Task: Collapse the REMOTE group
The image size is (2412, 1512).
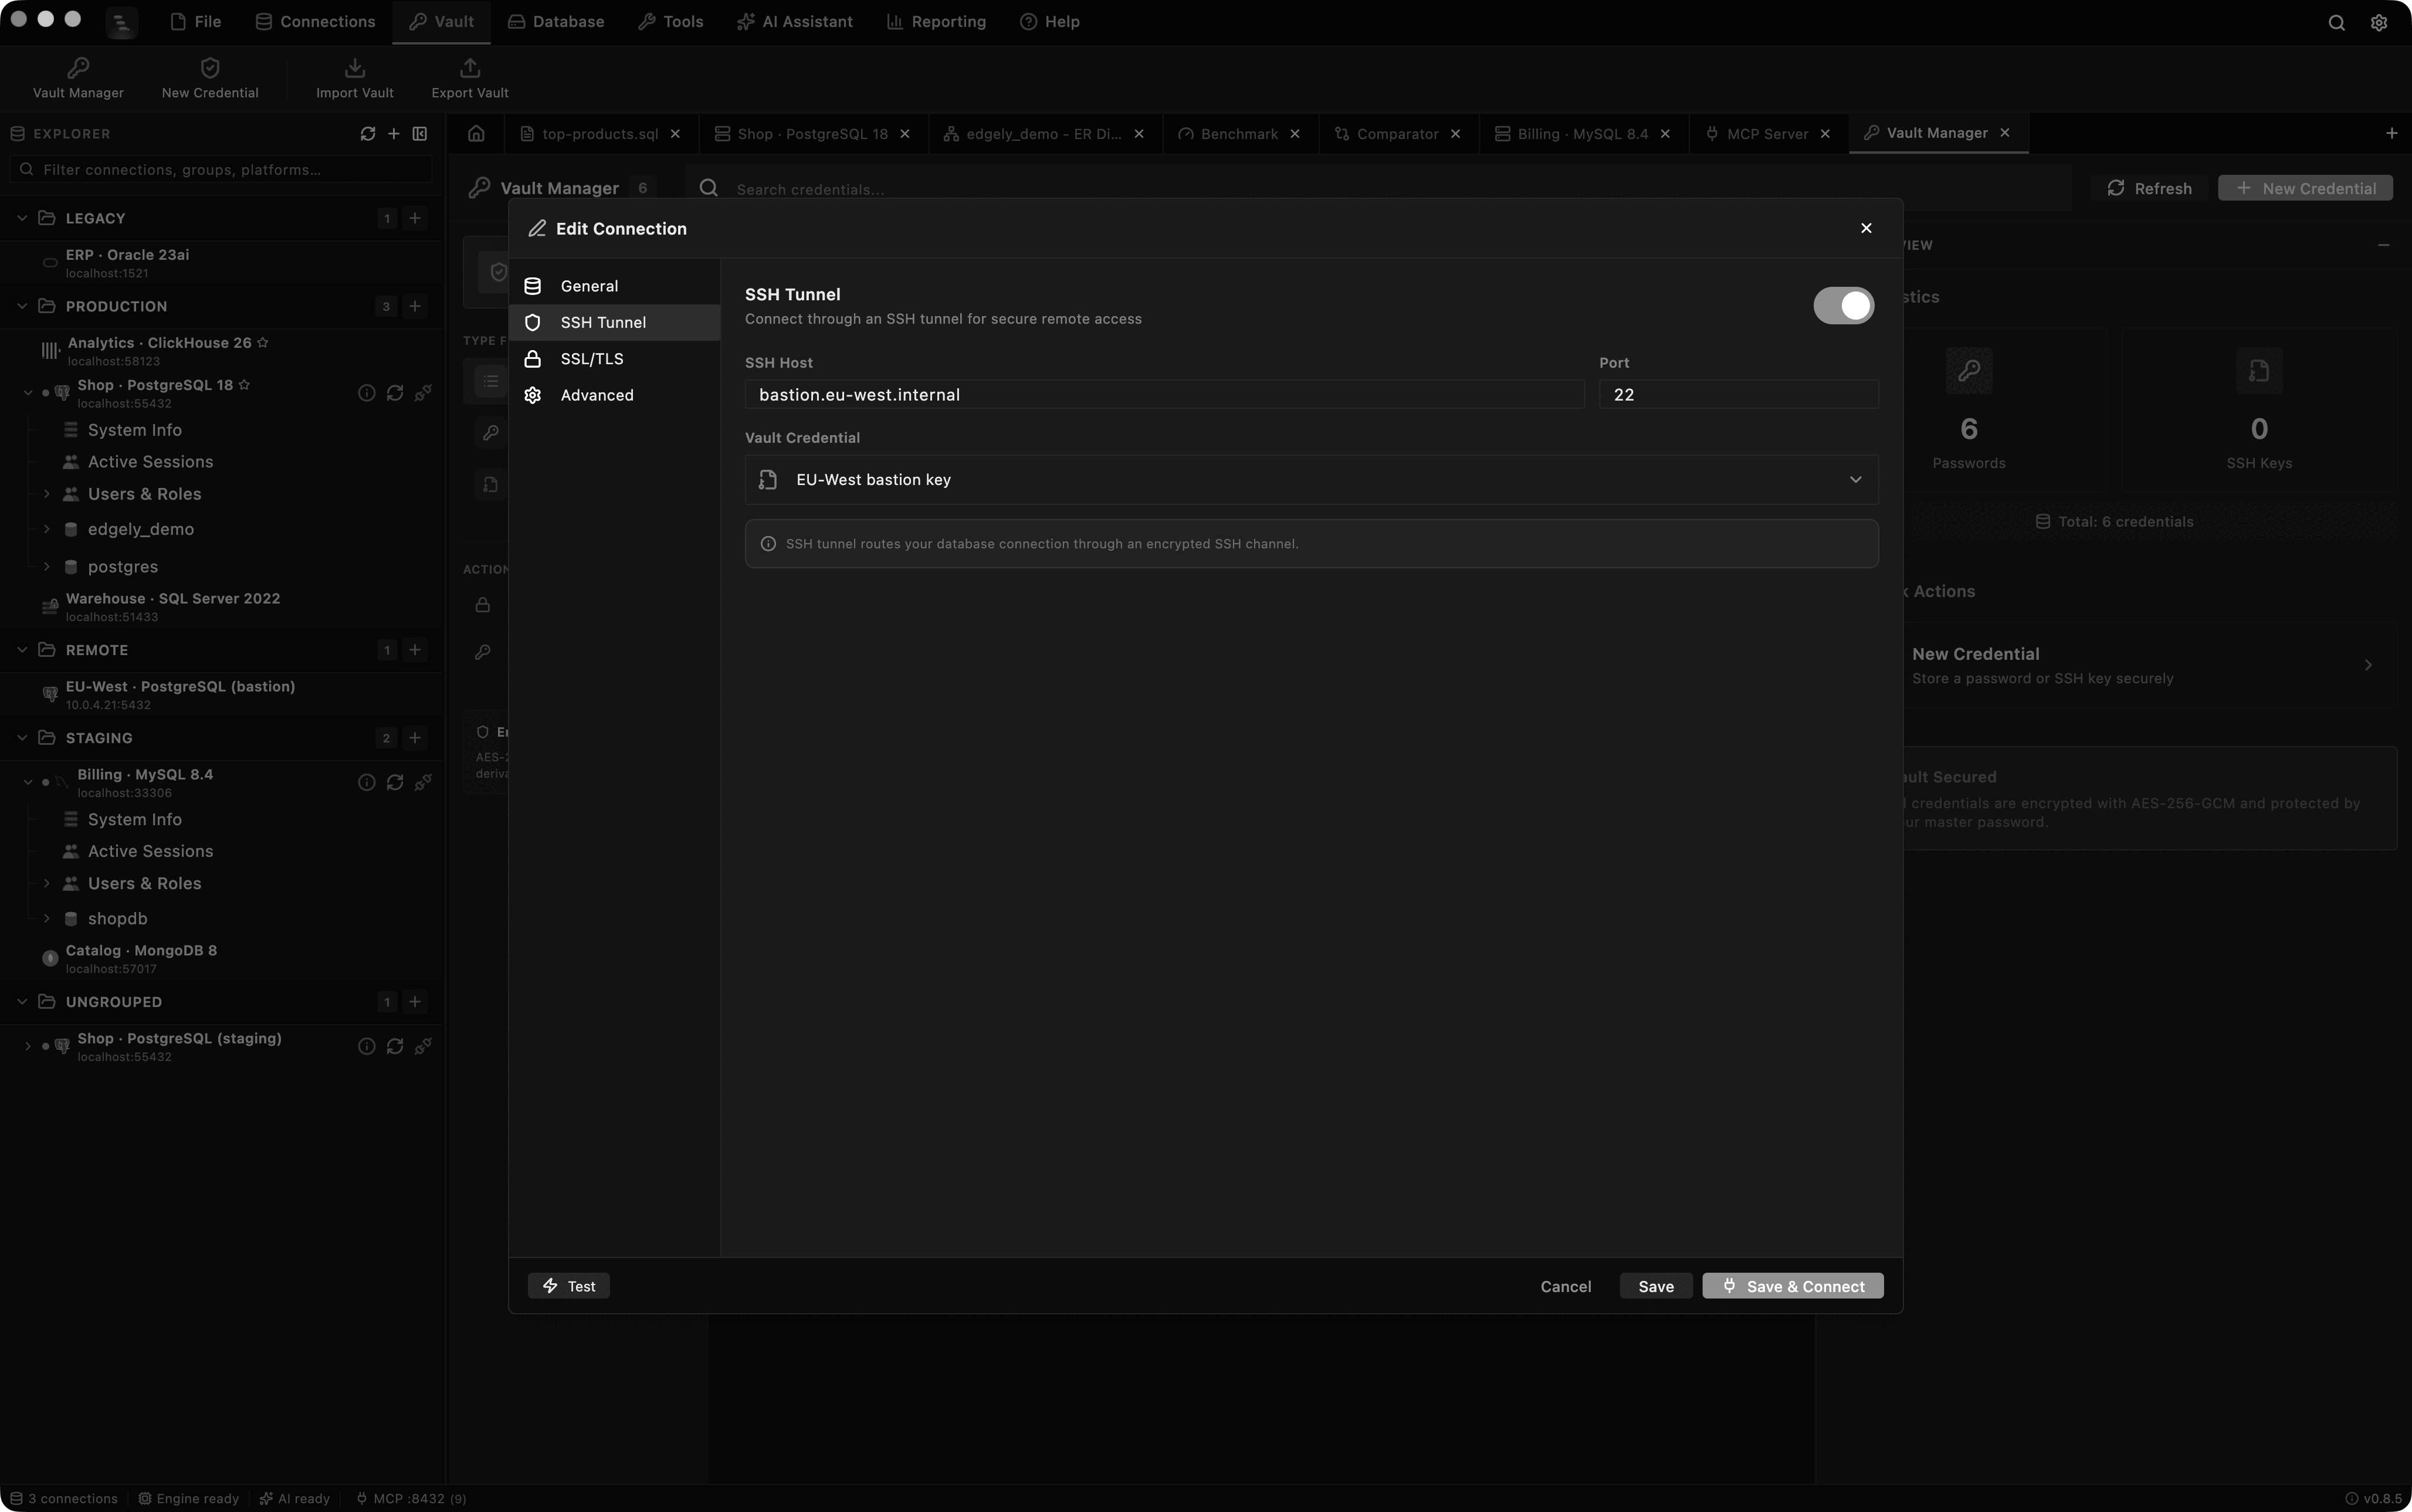Action: coord(22,650)
